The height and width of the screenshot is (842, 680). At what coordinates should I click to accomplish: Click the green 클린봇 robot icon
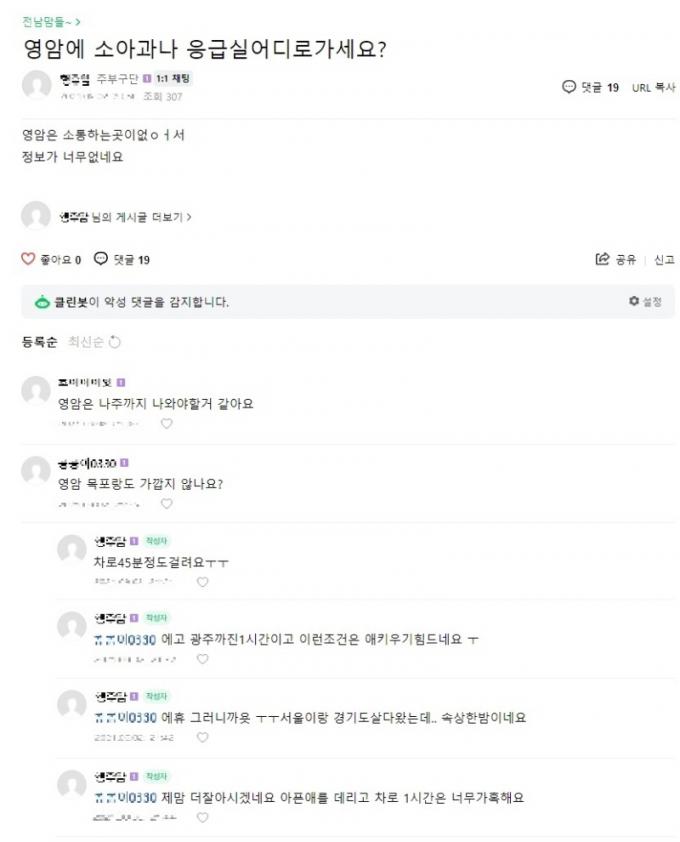(42, 302)
